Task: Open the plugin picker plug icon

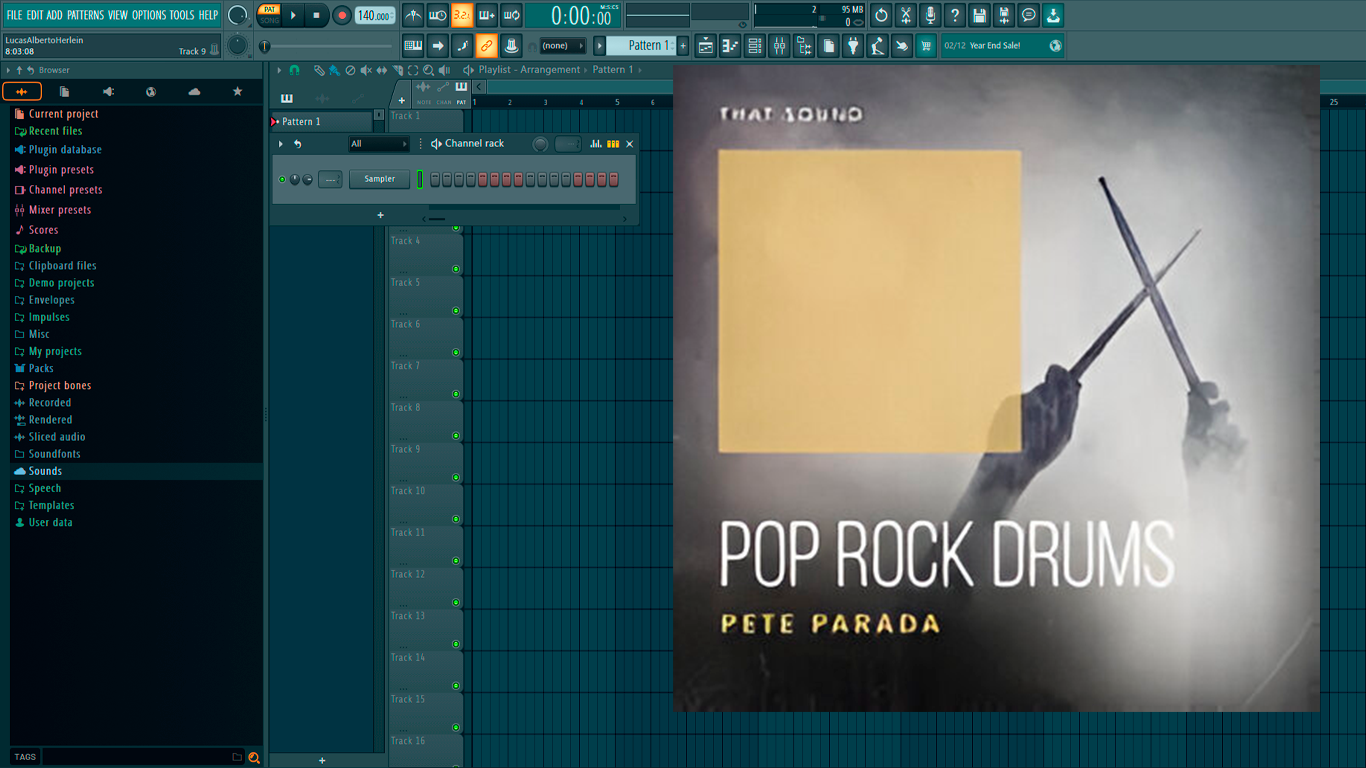Action: (853, 45)
